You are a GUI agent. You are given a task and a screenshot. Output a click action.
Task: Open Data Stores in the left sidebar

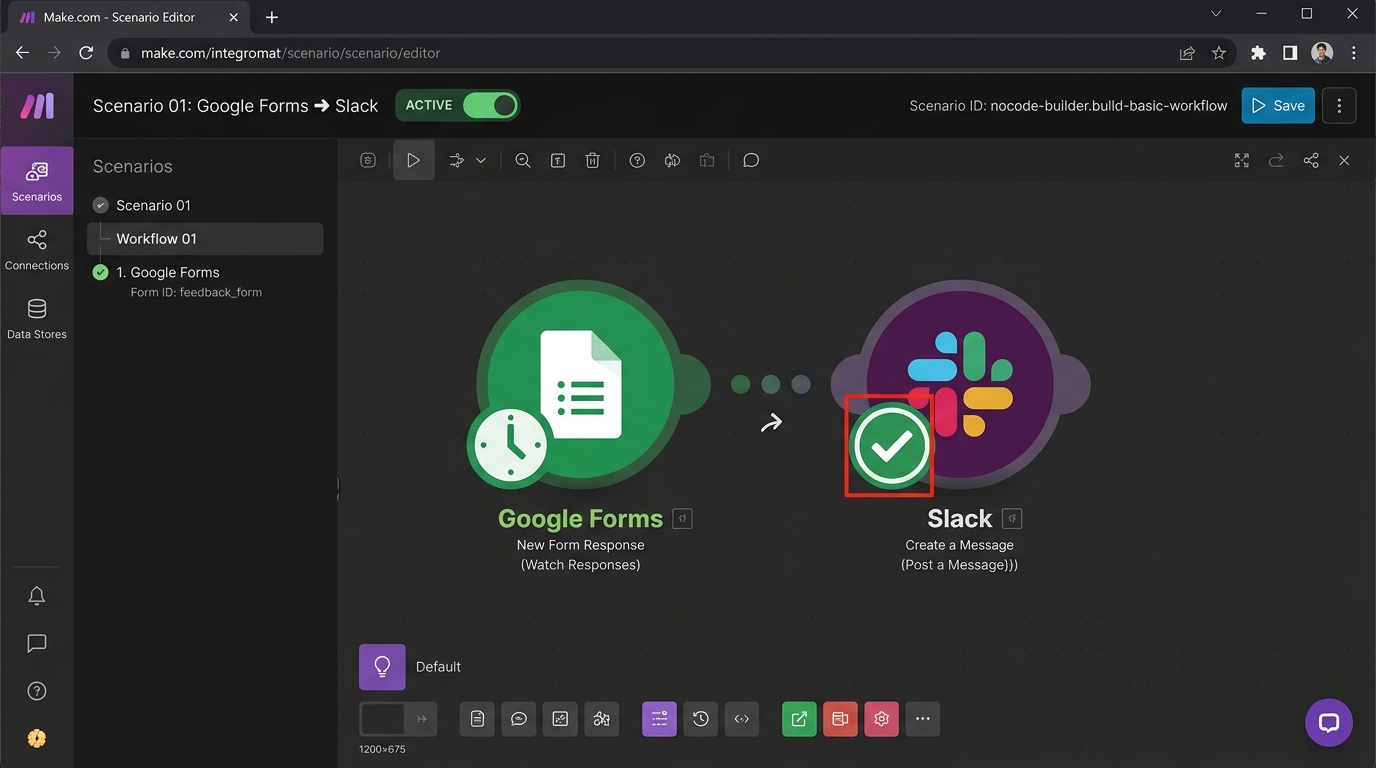[x=37, y=318]
